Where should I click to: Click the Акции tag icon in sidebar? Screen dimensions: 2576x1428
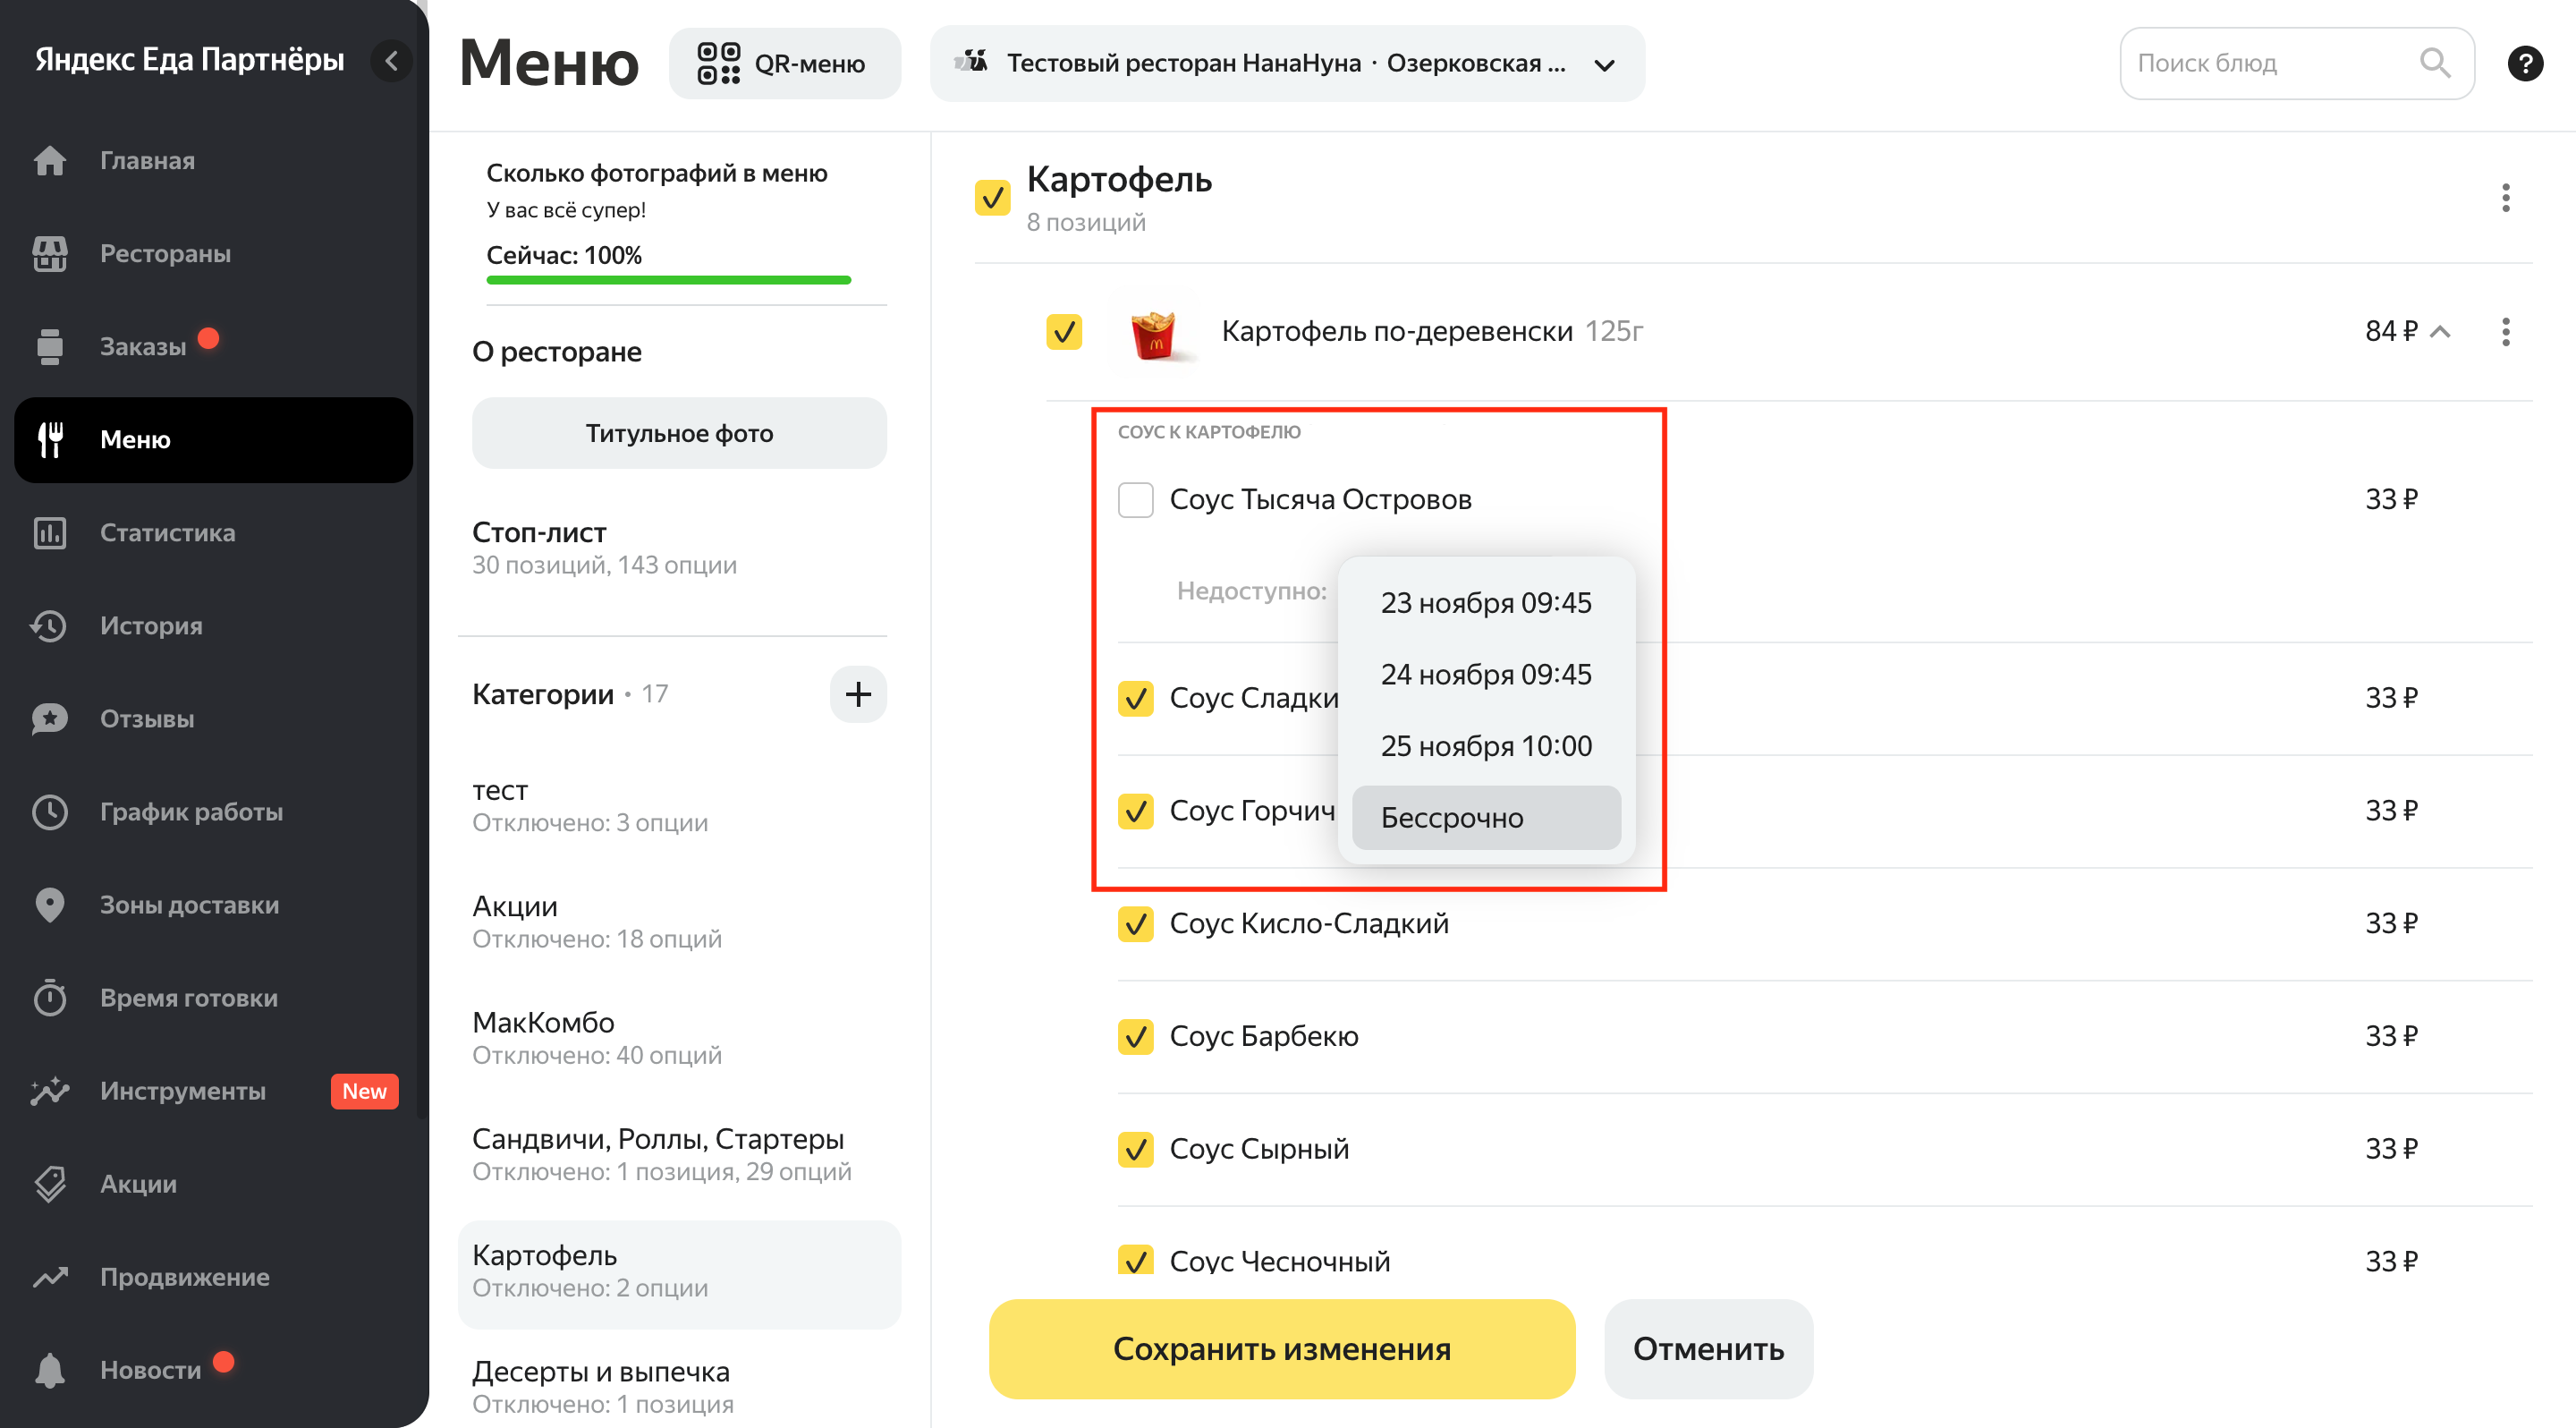click(49, 1183)
